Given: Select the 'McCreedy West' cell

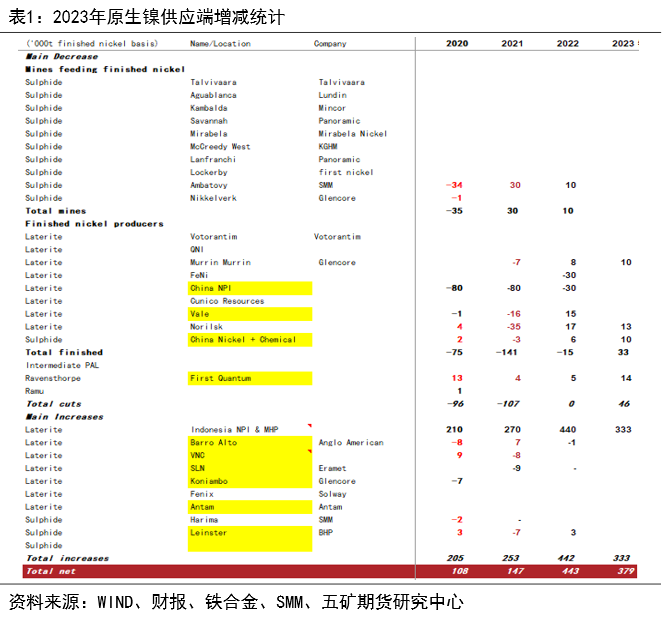Looking at the screenshot, I should click(220, 146).
